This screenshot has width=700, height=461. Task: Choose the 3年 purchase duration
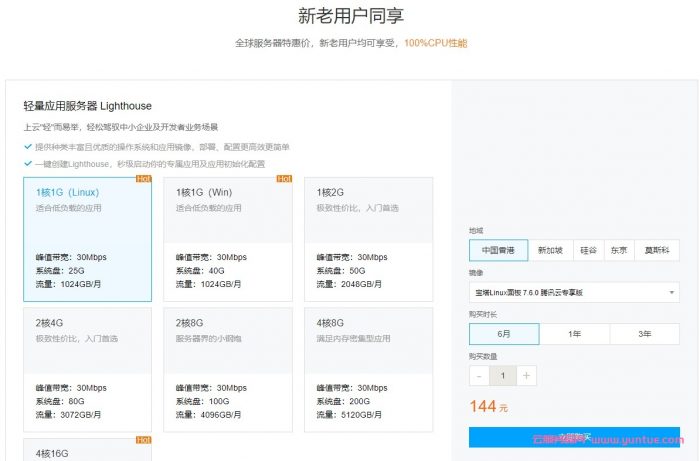644,334
